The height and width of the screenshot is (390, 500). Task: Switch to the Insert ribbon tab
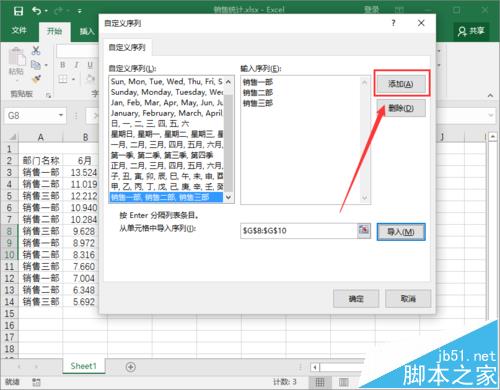pyautogui.click(x=87, y=31)
